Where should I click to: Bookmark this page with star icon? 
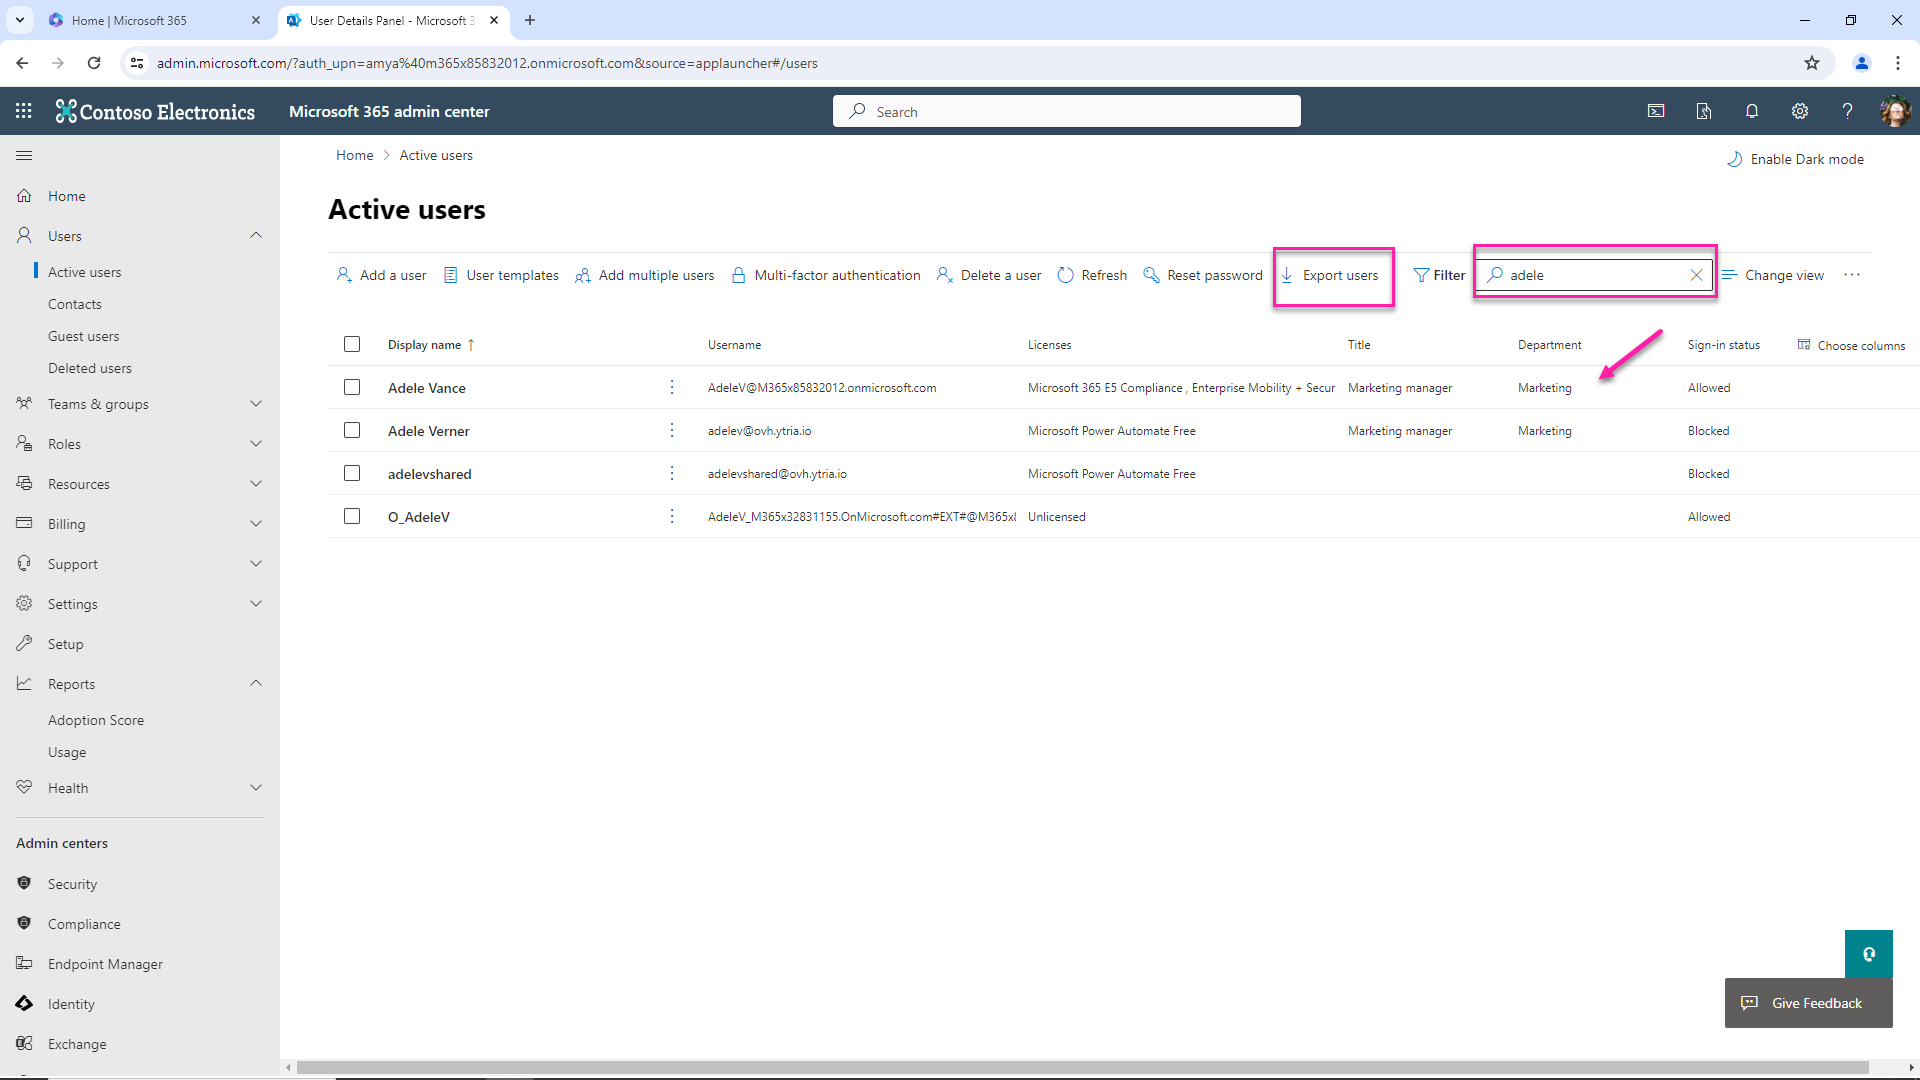point(1812,63)
